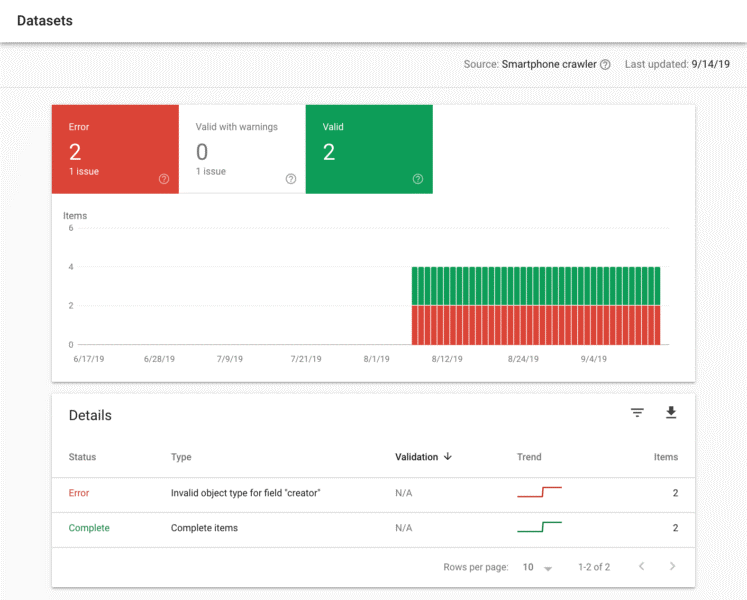
Task: Click the green bars in the chart
Action: click(x=535, y=285)
